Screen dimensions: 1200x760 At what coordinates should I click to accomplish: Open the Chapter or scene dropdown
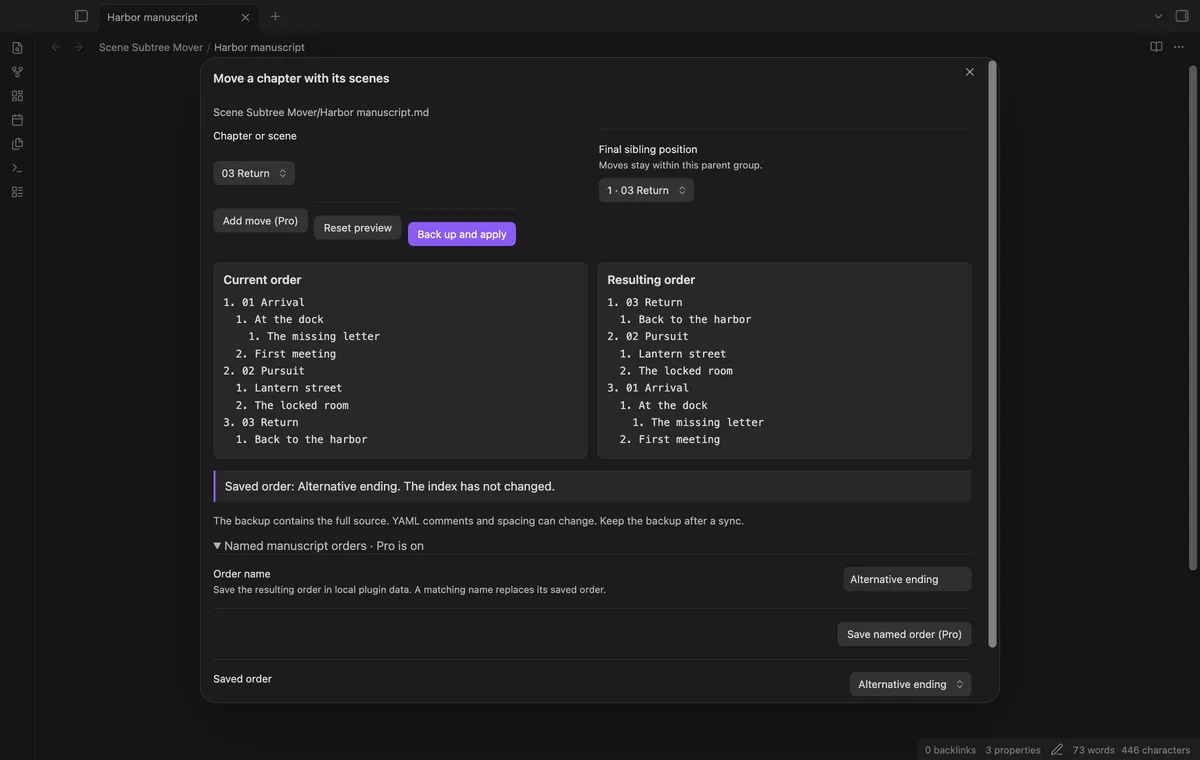tap(254, 173)
